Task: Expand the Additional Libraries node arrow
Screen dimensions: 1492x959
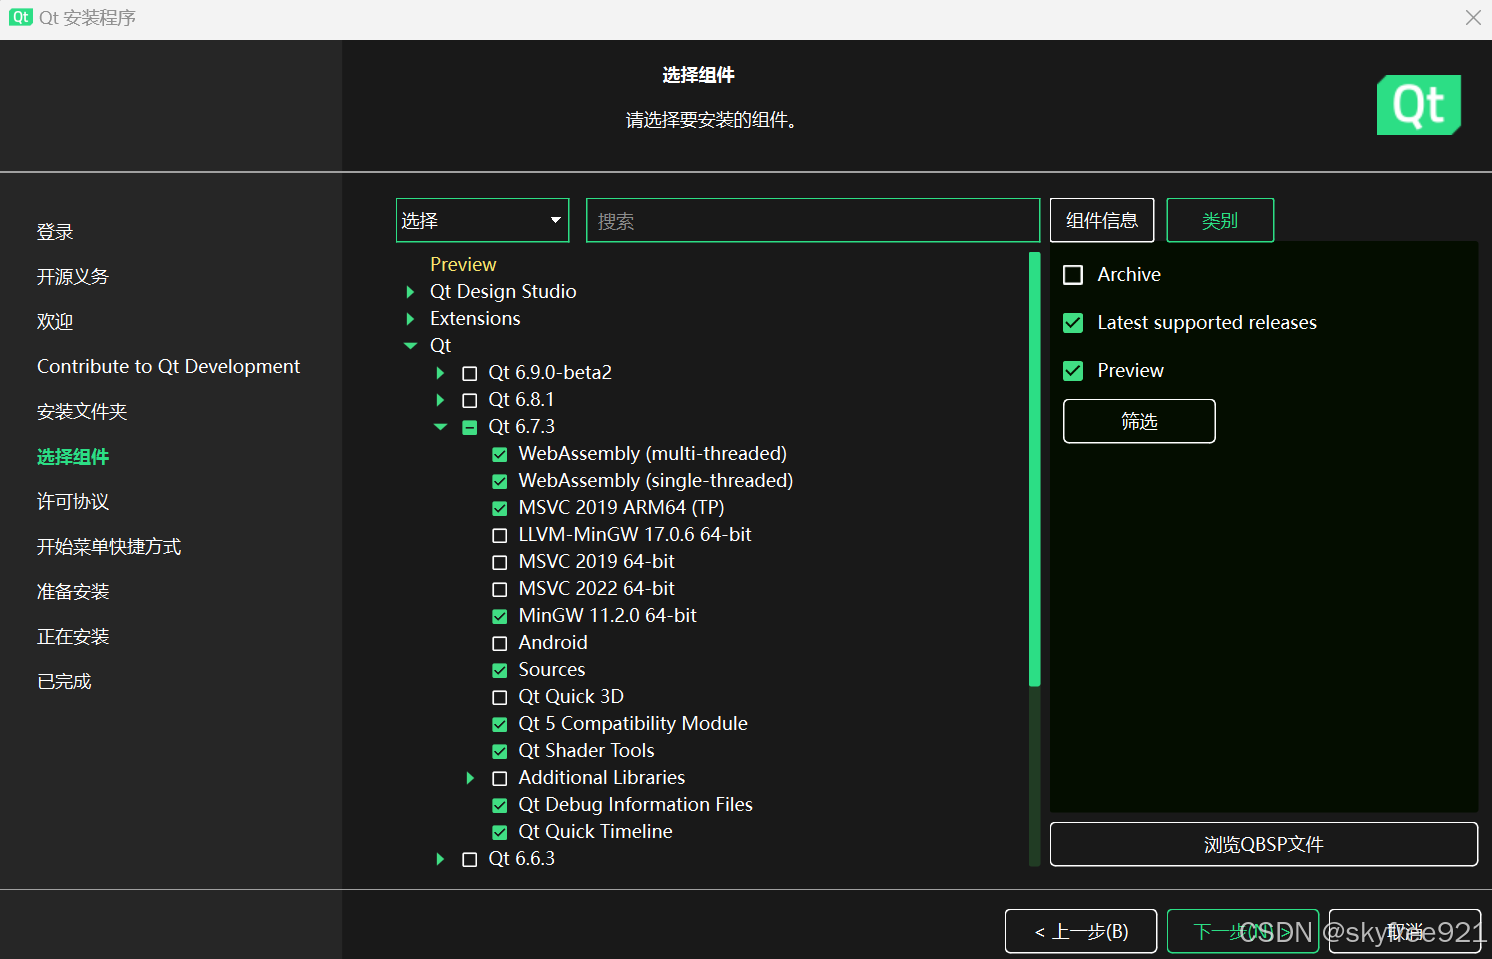Action: [470, 778]
